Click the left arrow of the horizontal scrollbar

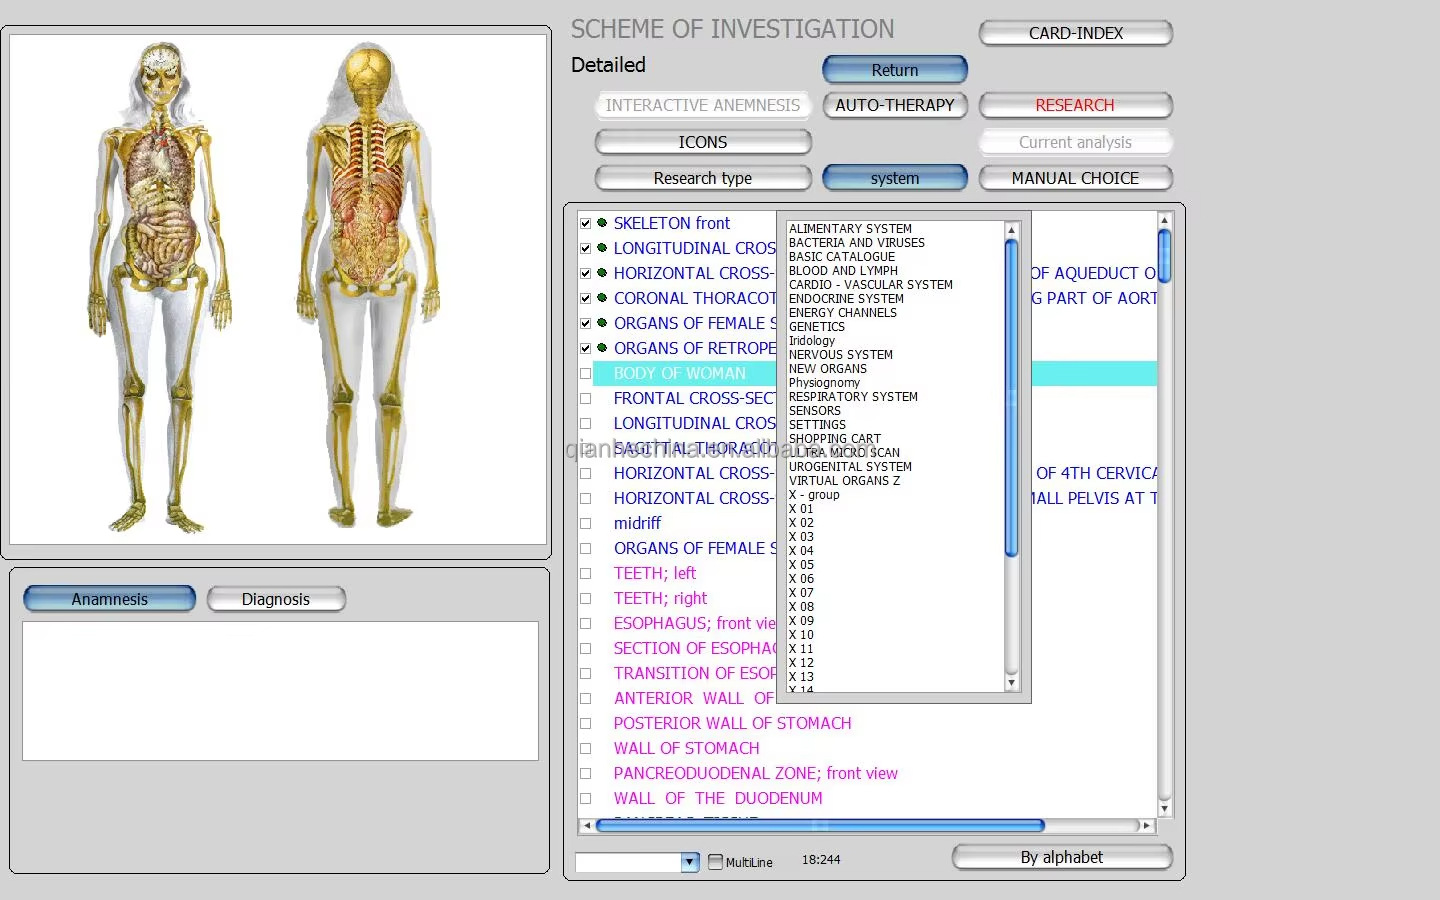point(586,826)
